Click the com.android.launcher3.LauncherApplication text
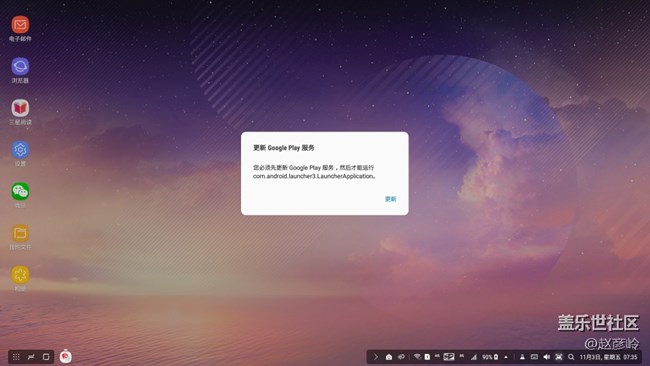This screenshot has width=650, height=366. coord(314,176)
